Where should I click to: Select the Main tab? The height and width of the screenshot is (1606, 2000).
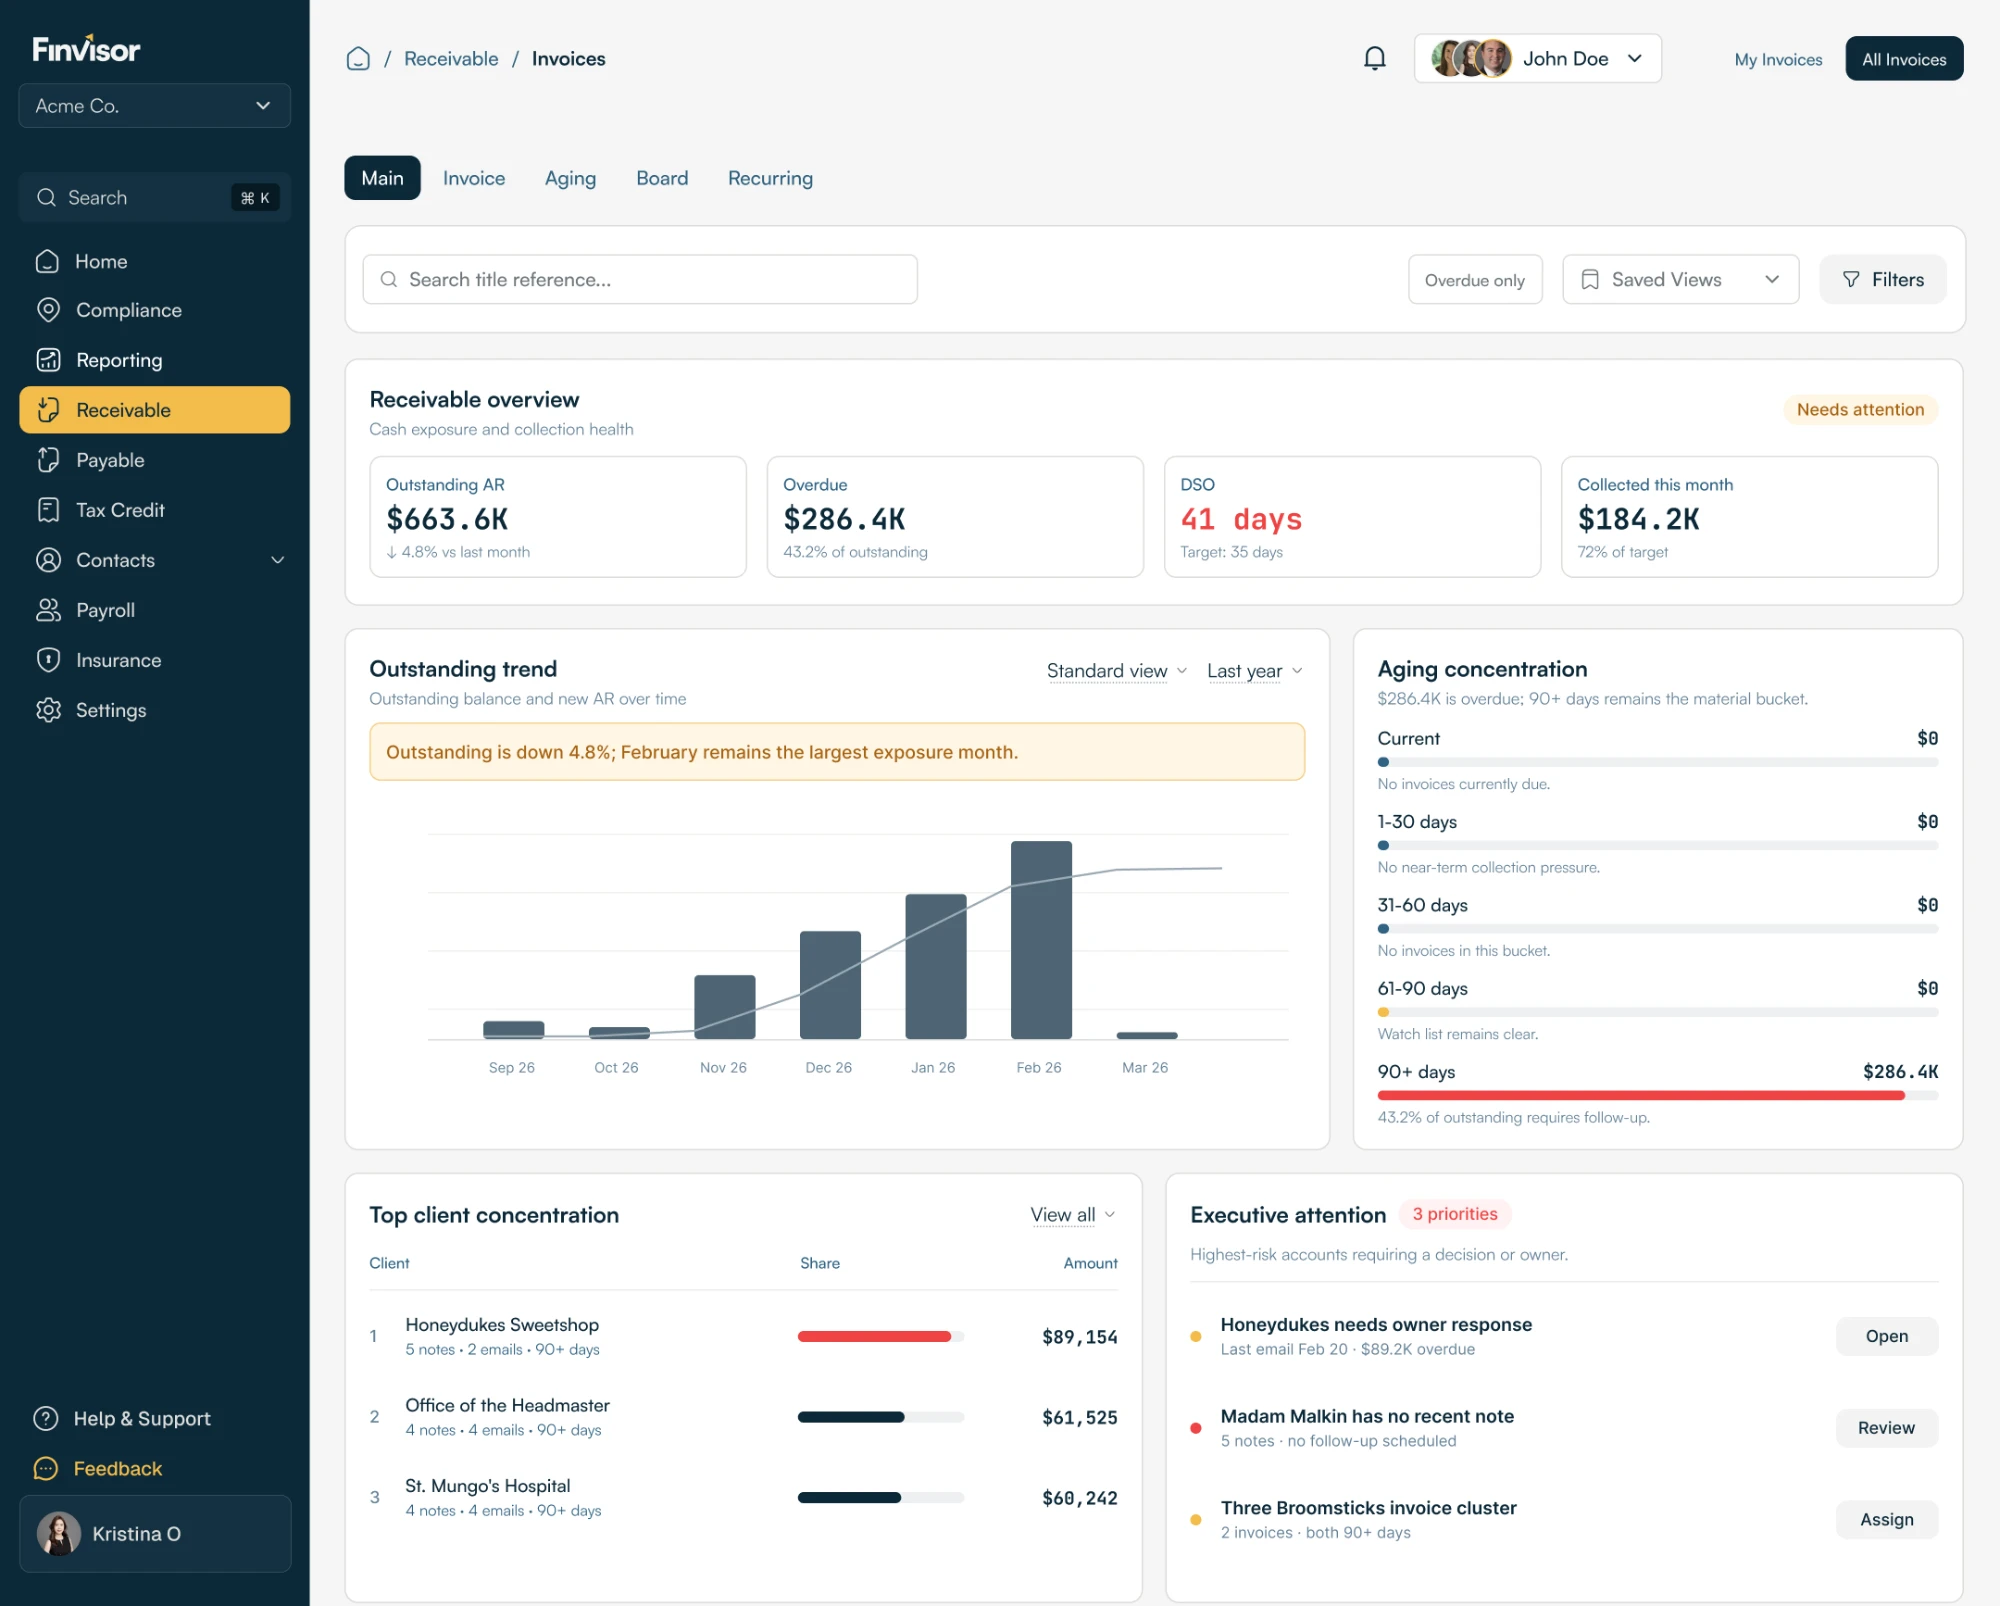pos(382,178)
